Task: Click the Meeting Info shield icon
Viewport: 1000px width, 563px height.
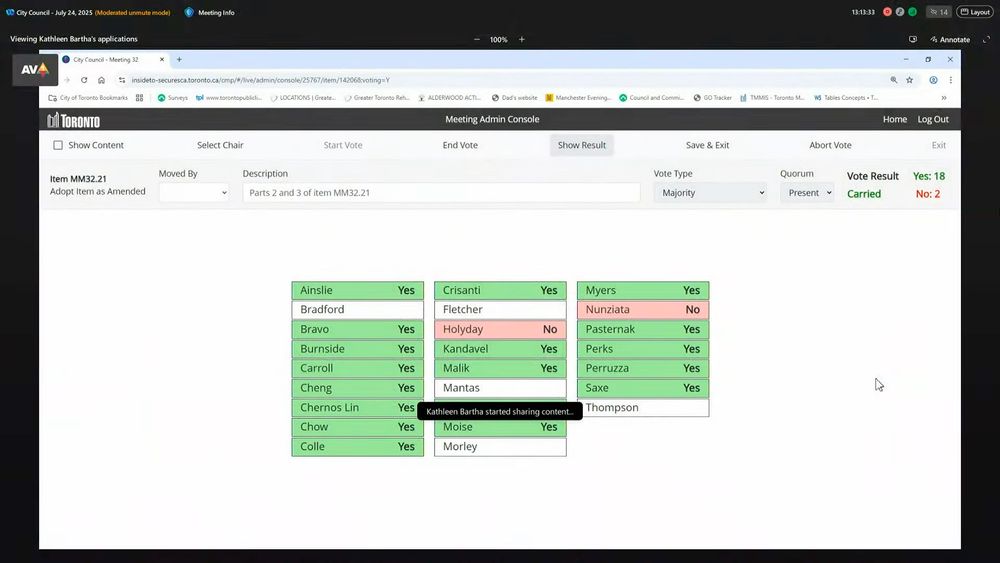Action: (x=189, y=12)
